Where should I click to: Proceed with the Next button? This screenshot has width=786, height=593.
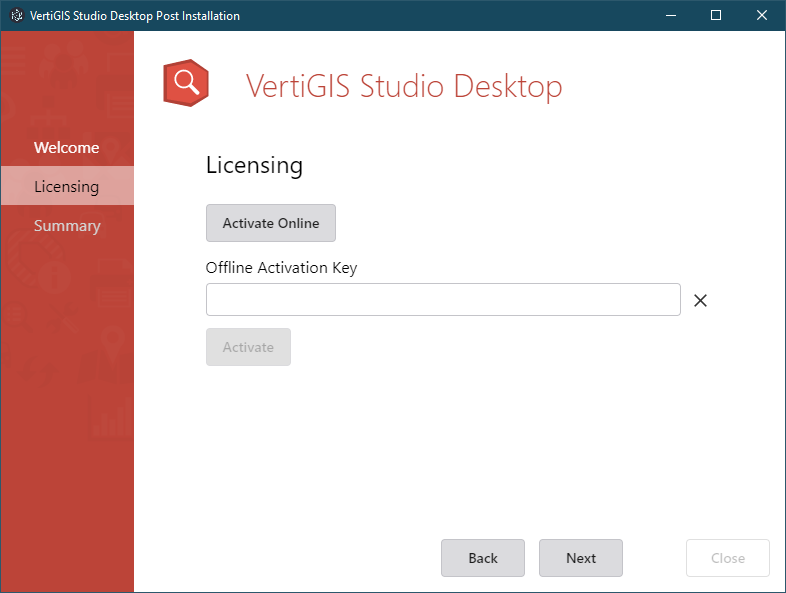coord(581,558)
